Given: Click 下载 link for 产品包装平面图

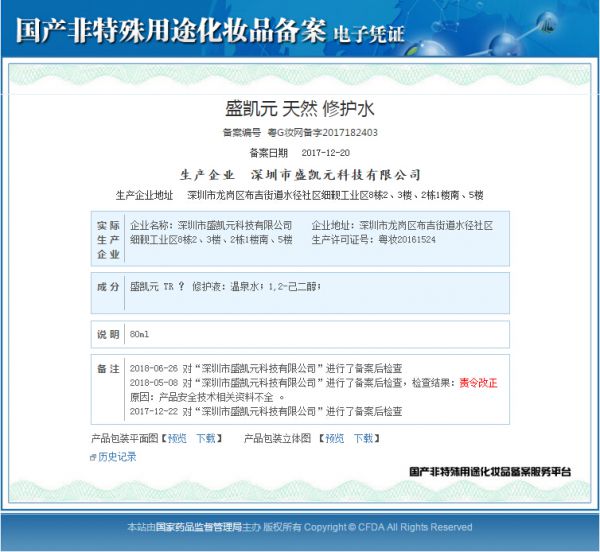Looking at the screenshot, I should [x=206, y=438].
